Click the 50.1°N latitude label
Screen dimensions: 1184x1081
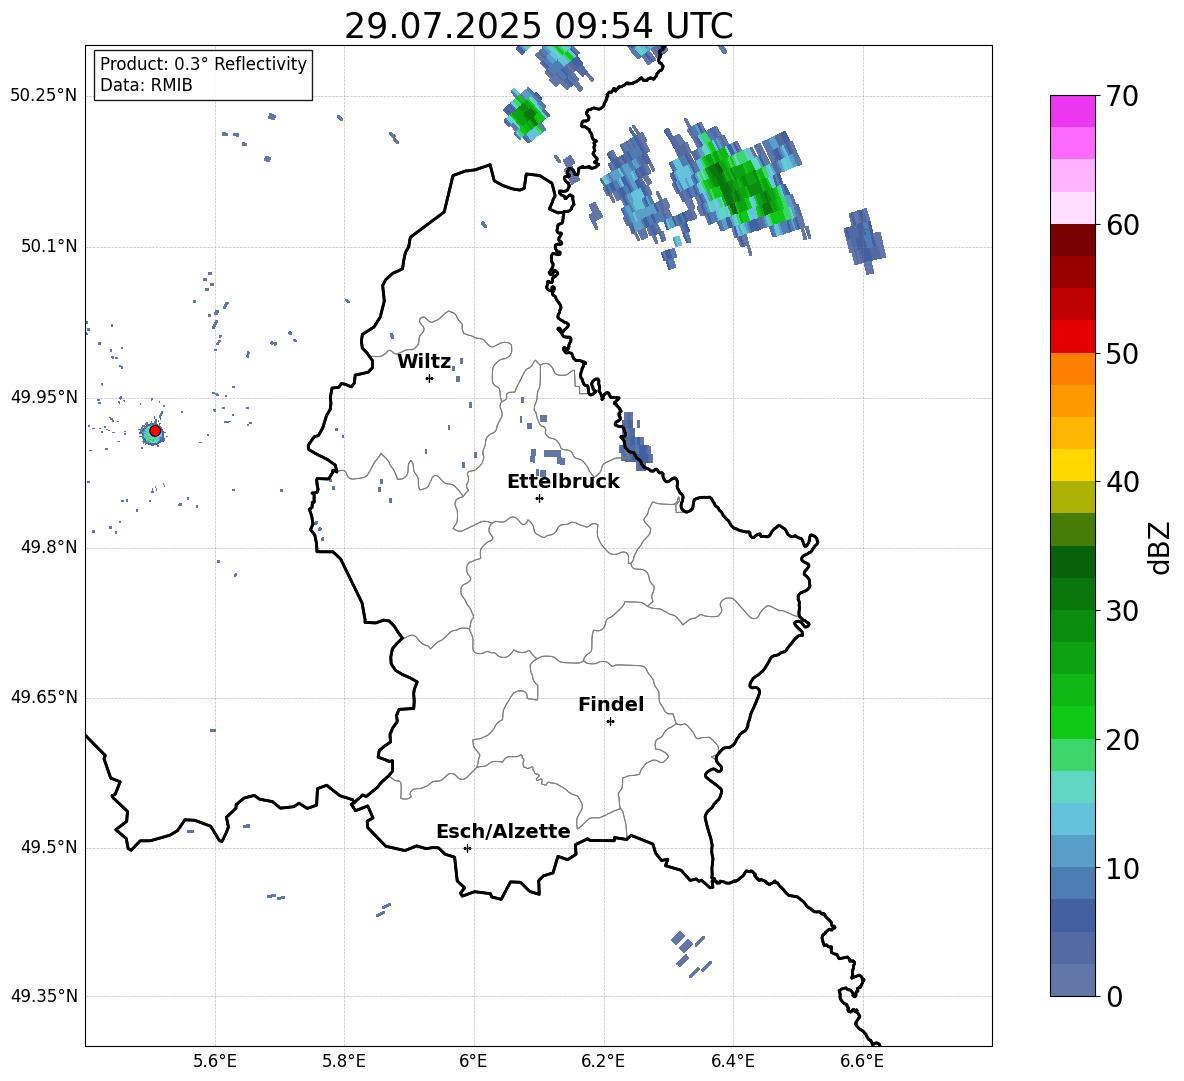tap(49, 247)
